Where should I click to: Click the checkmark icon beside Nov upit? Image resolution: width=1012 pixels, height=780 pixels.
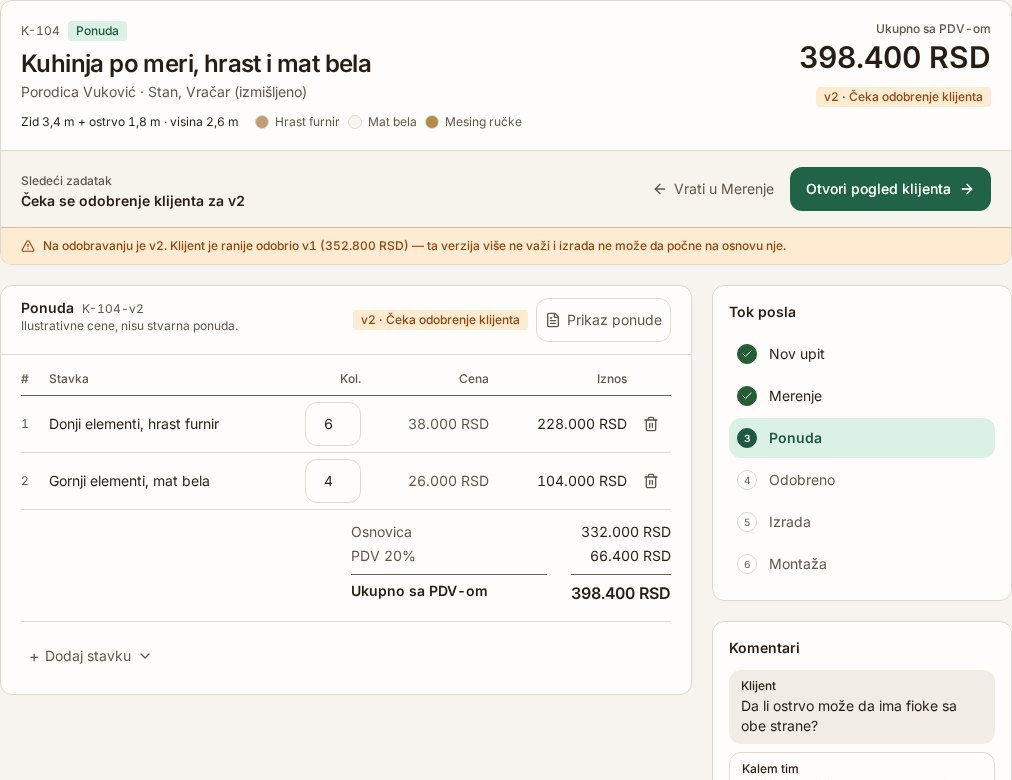coord(747,354)
